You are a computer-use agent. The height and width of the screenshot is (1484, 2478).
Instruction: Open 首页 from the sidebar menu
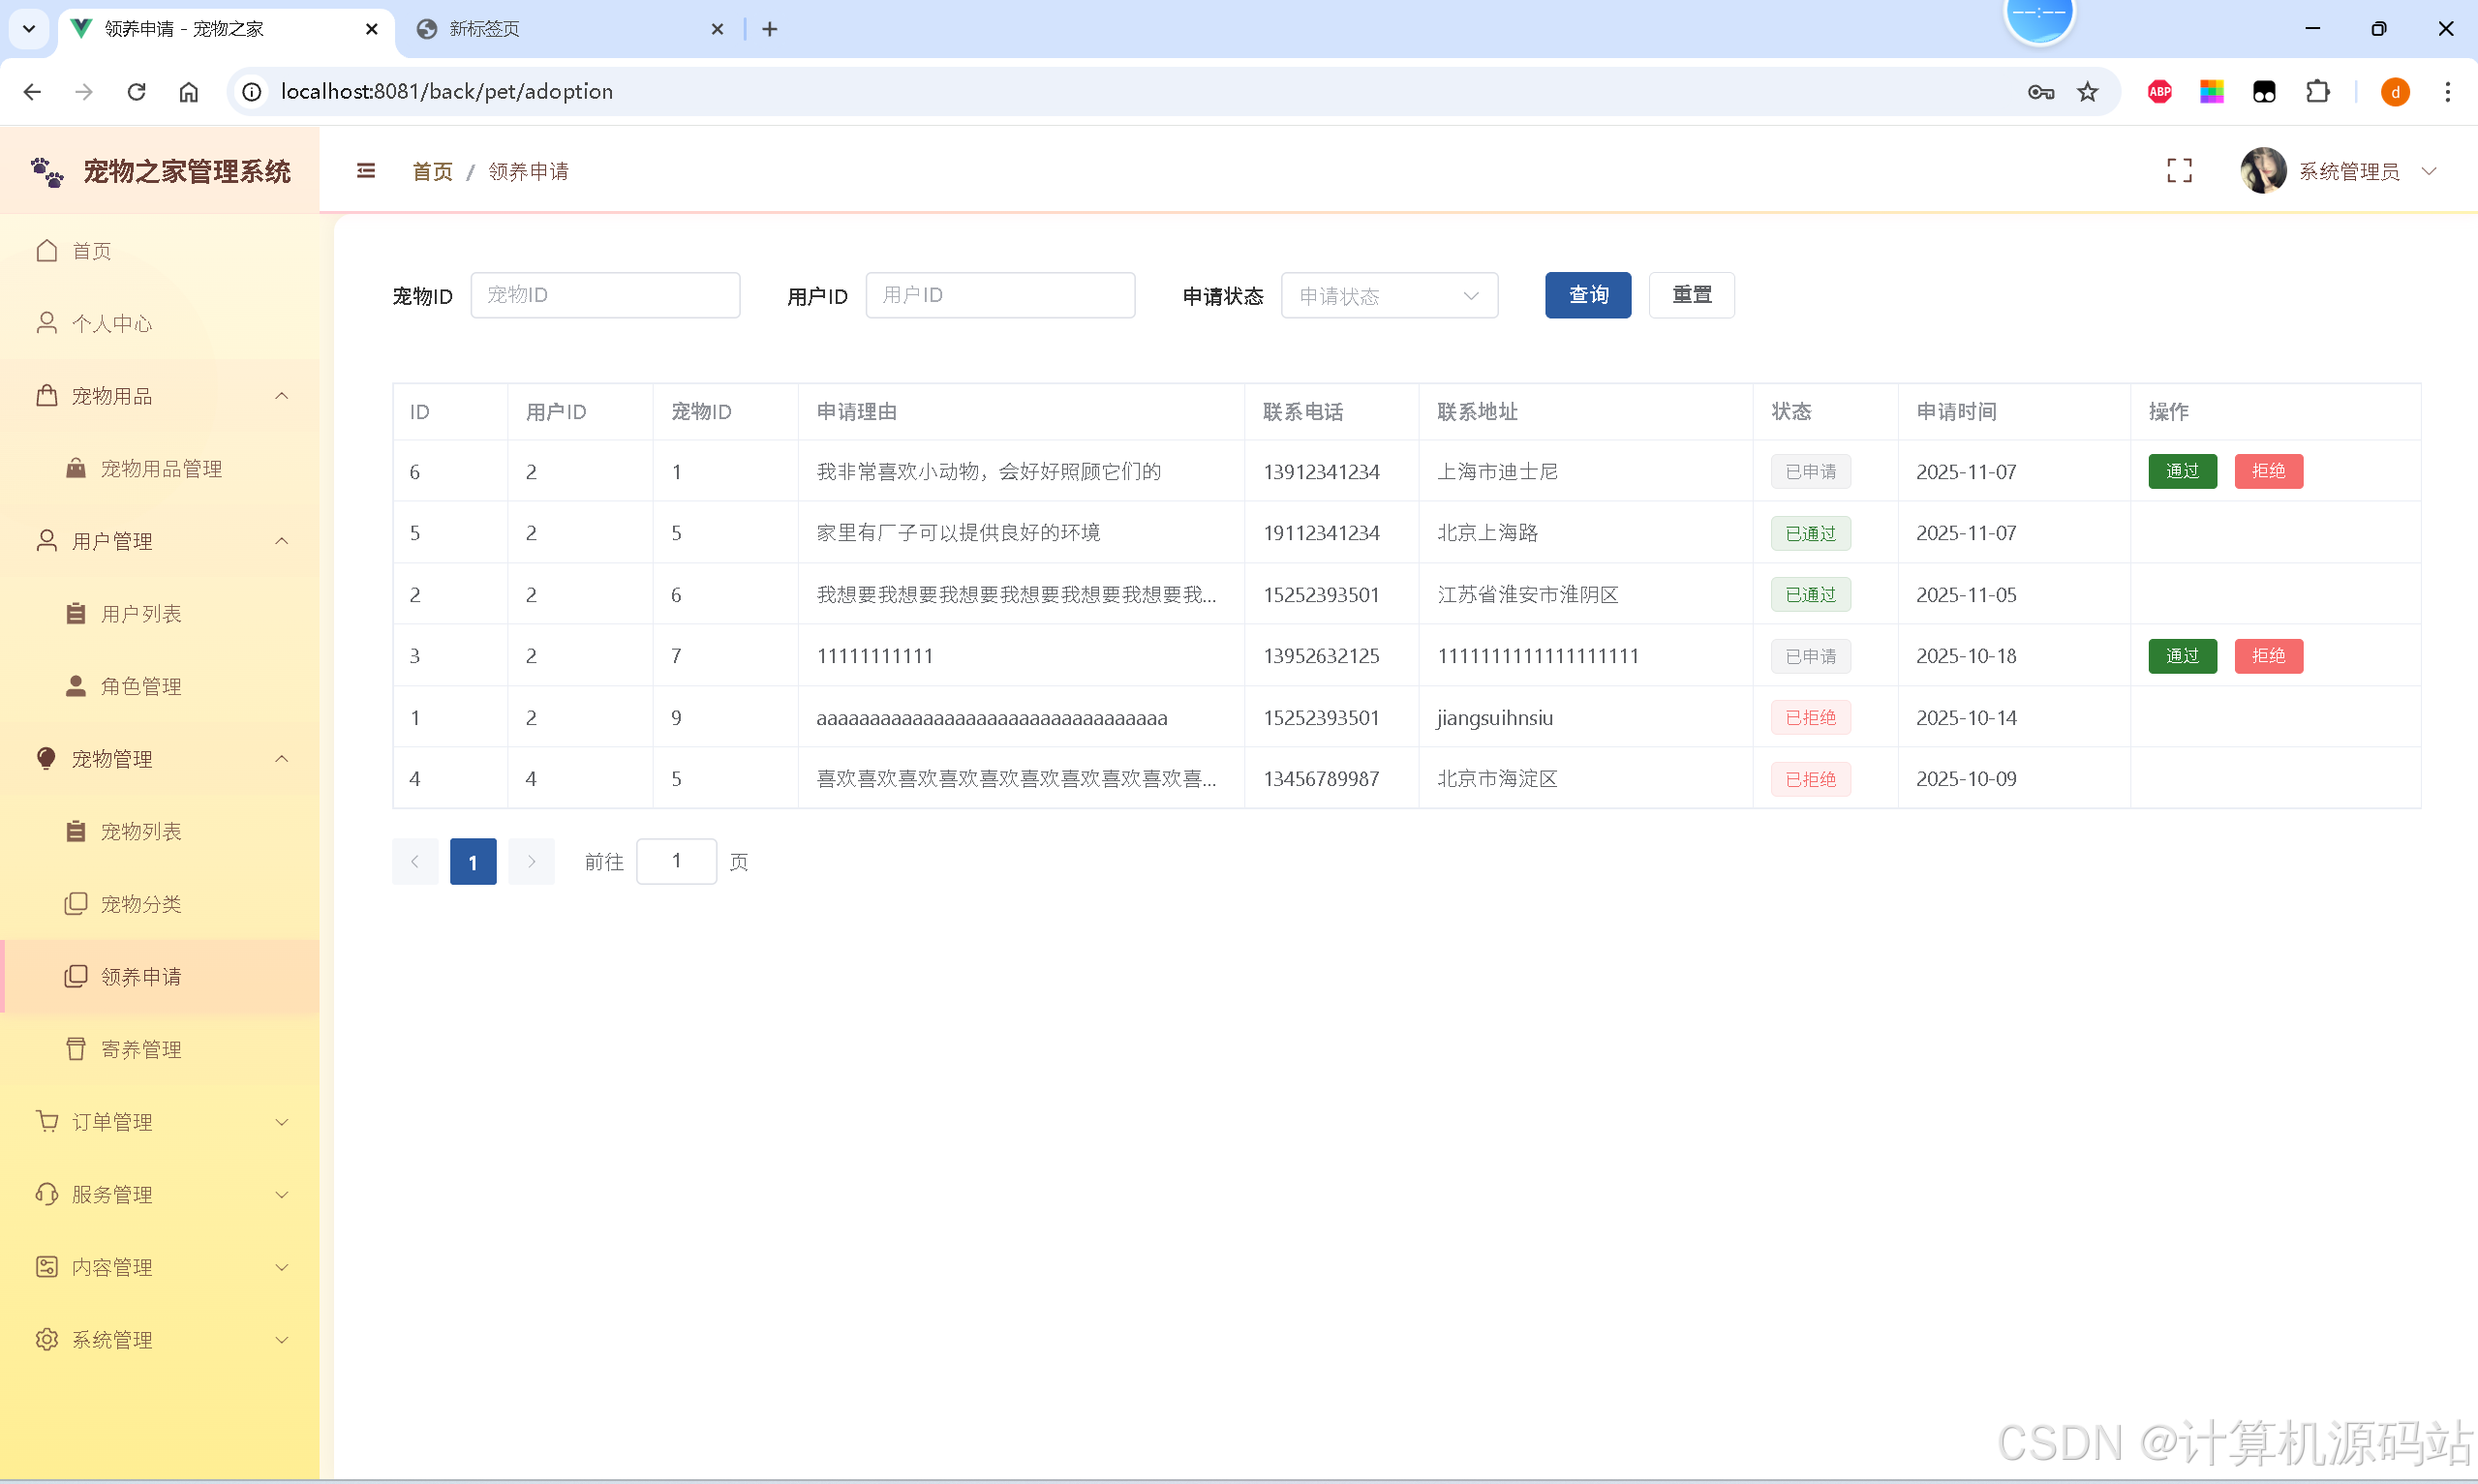pos(160,250)
